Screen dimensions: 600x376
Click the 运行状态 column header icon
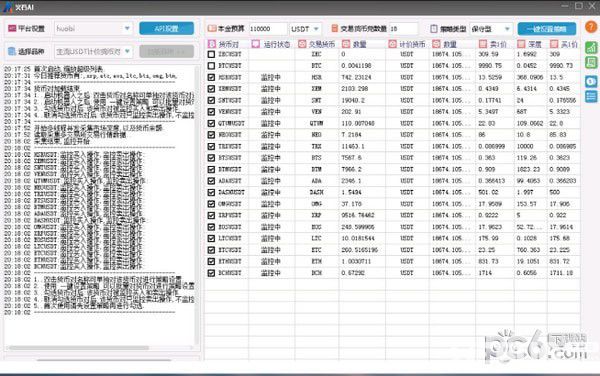pyautogui.click(x=256, y=44)
